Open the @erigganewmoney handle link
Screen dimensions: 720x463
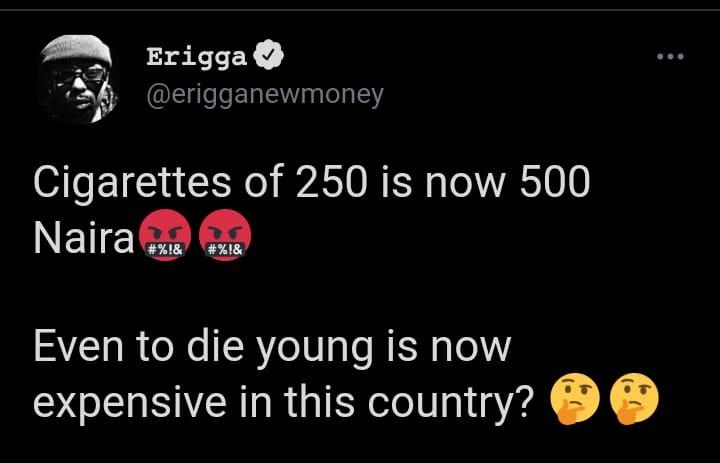[265, 96]
